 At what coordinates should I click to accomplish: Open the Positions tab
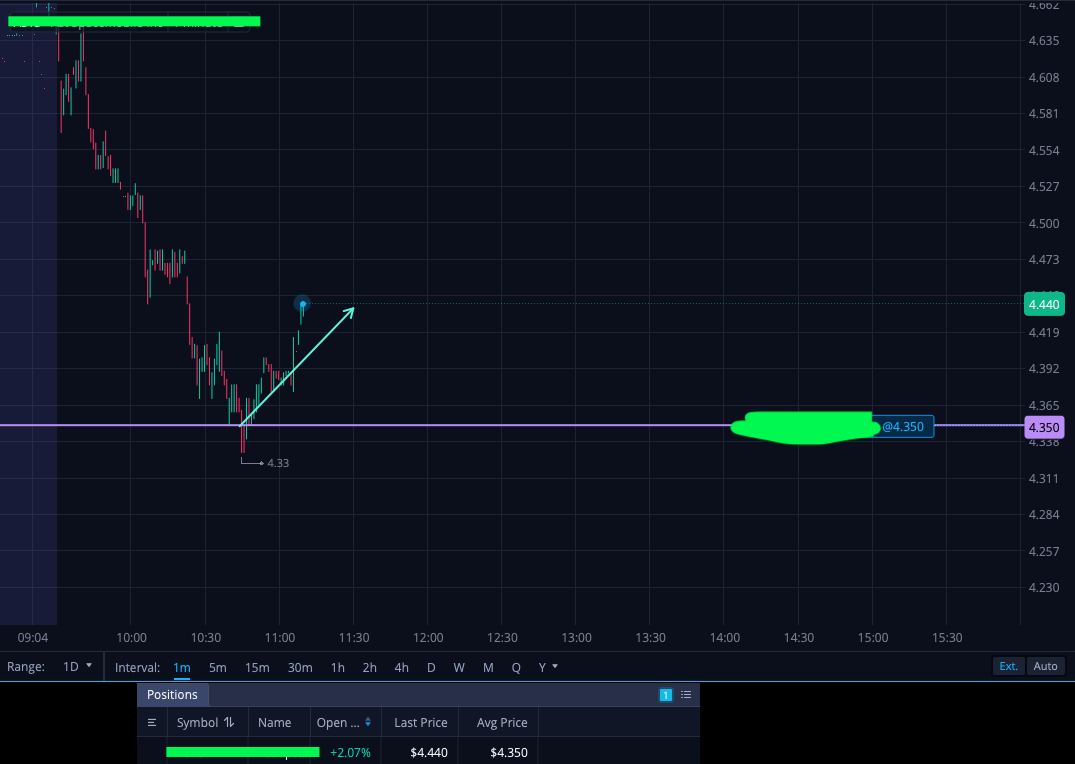click(x=172, y=695)
